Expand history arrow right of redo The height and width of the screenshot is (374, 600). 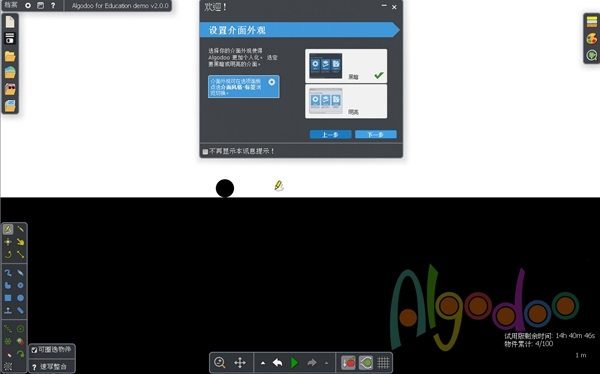[326, 363]
